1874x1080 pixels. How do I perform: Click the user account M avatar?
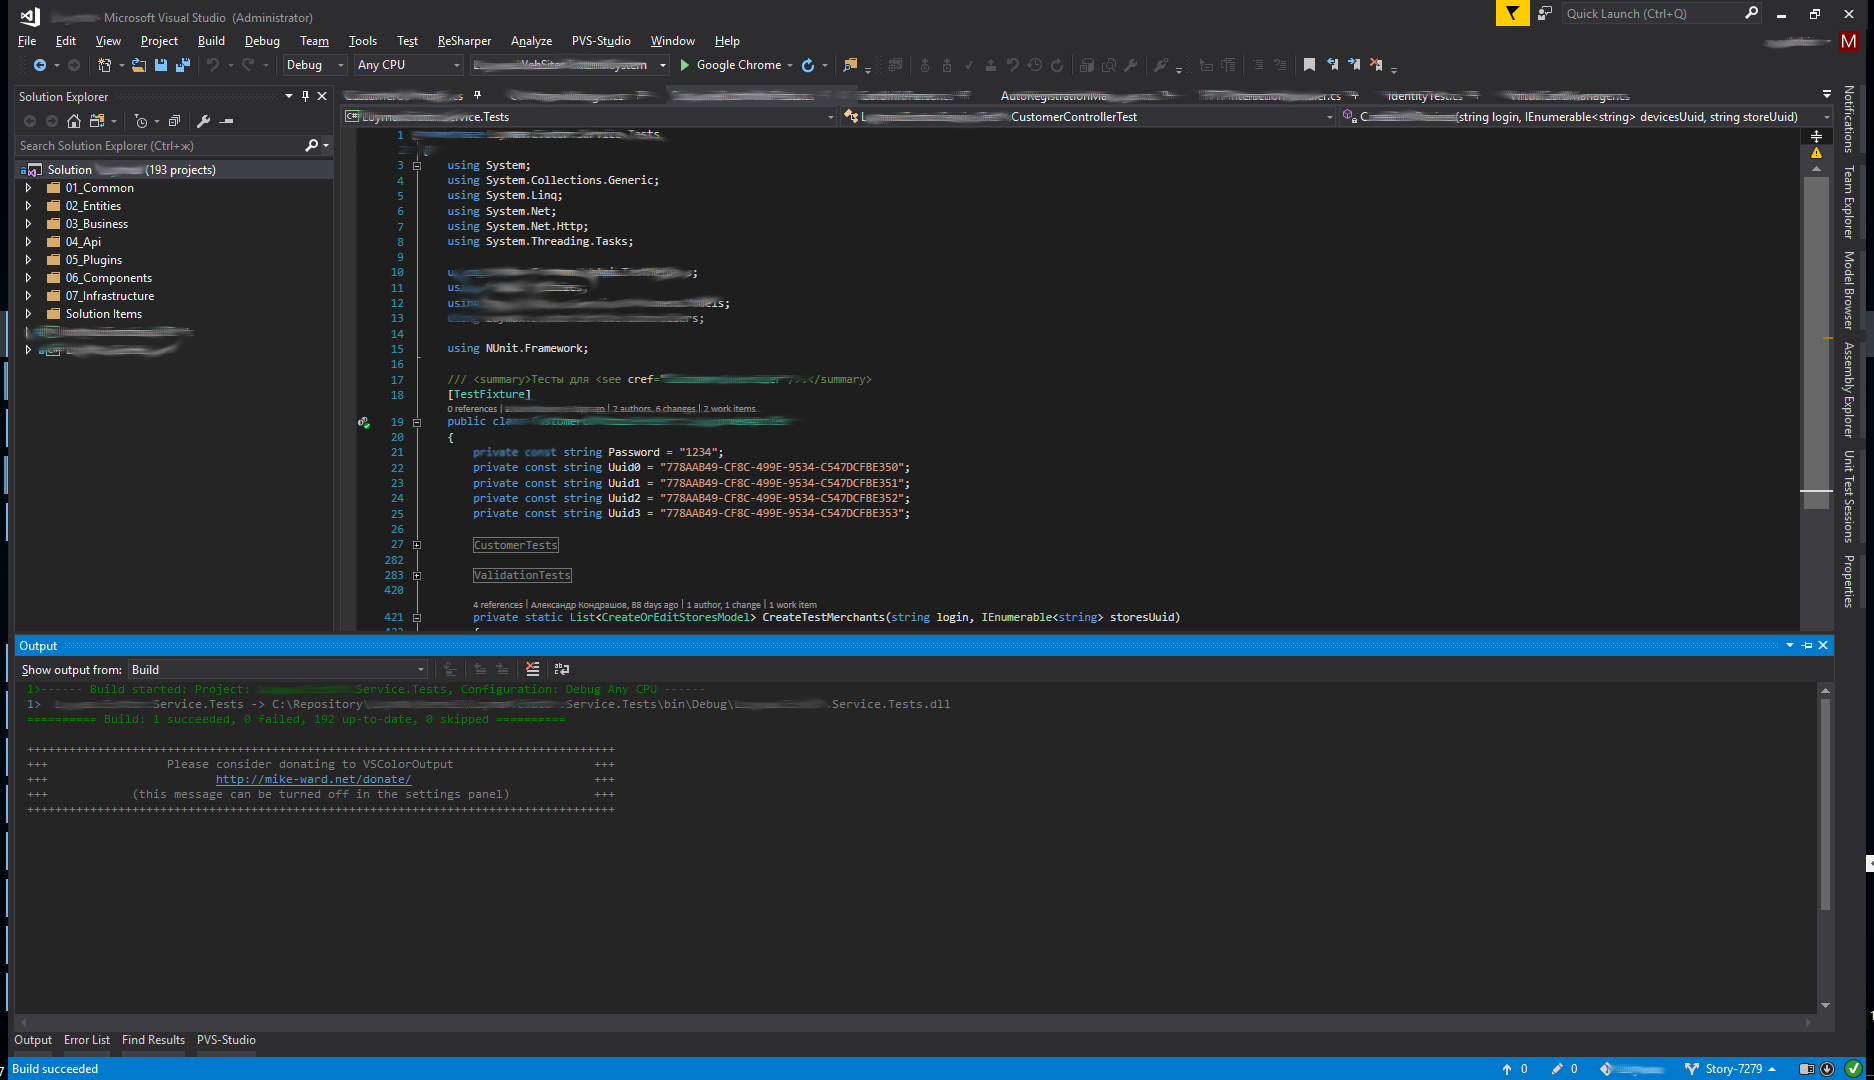[1849, 41]
